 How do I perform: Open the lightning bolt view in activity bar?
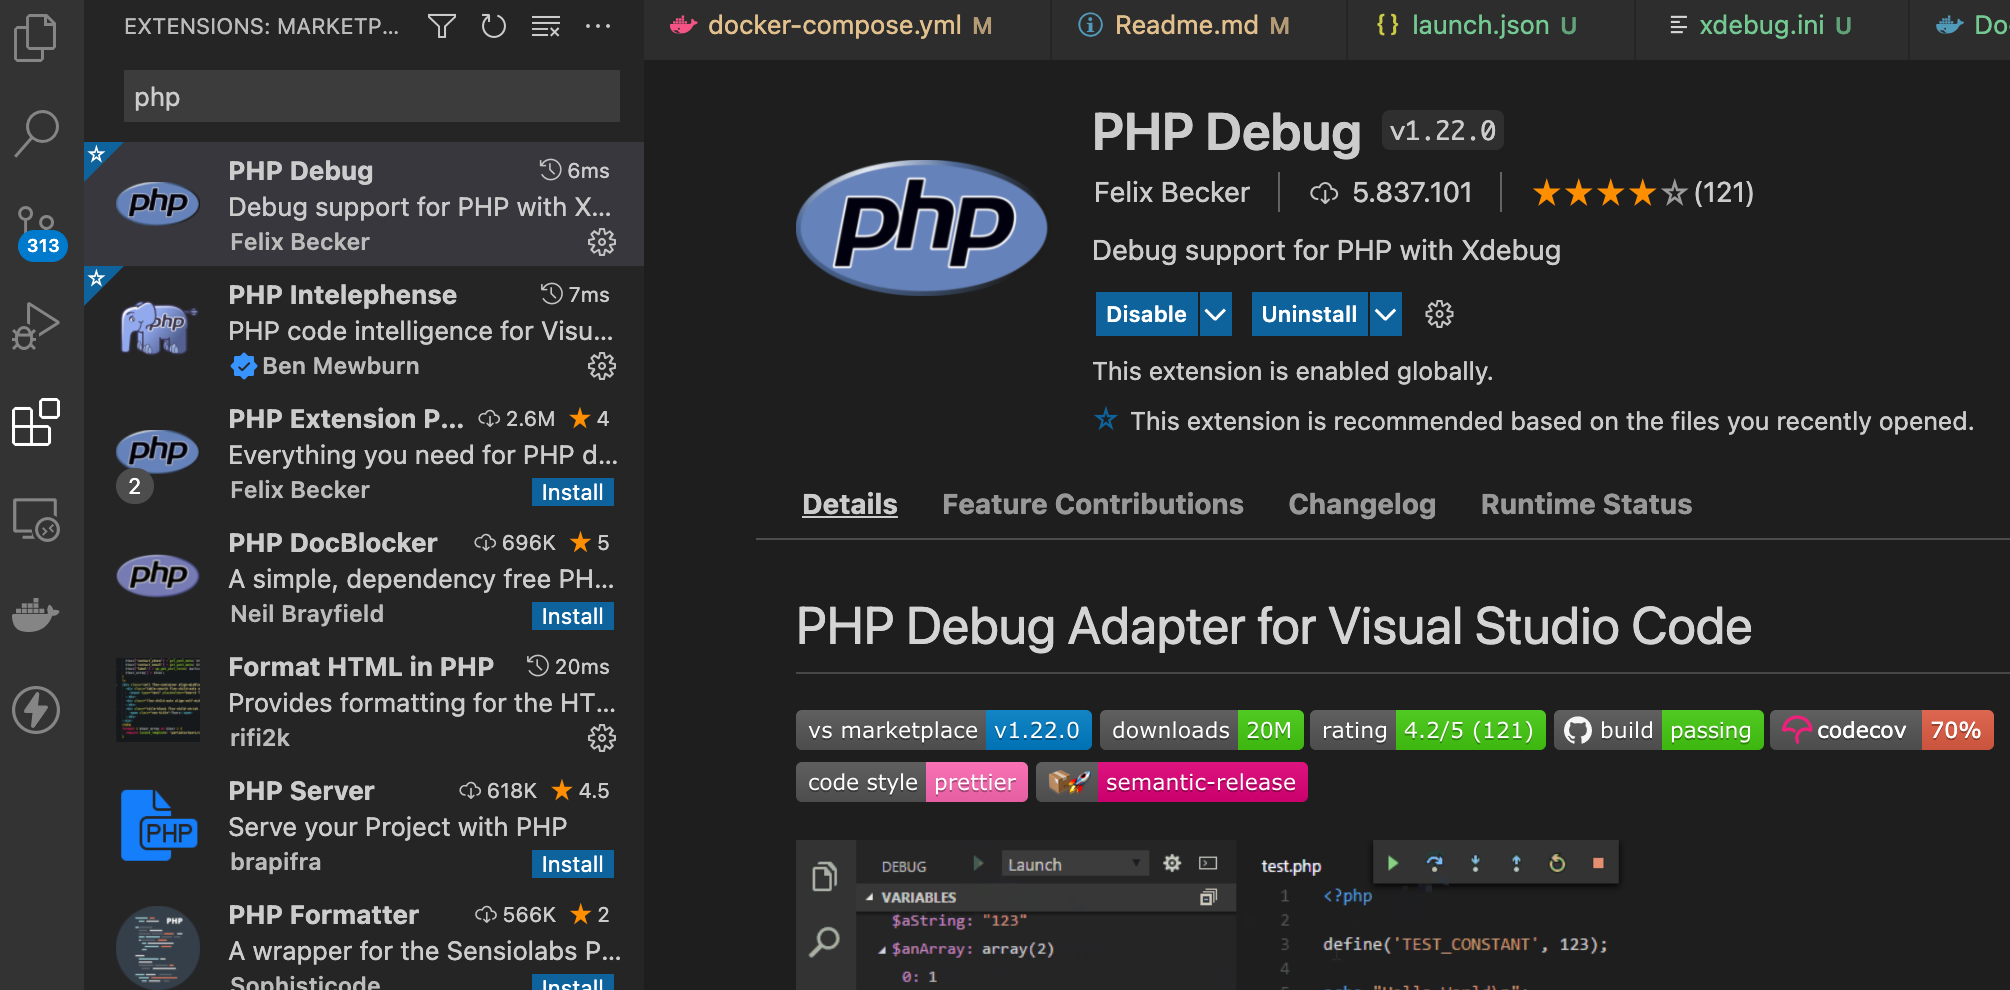(x=36, y=710)
